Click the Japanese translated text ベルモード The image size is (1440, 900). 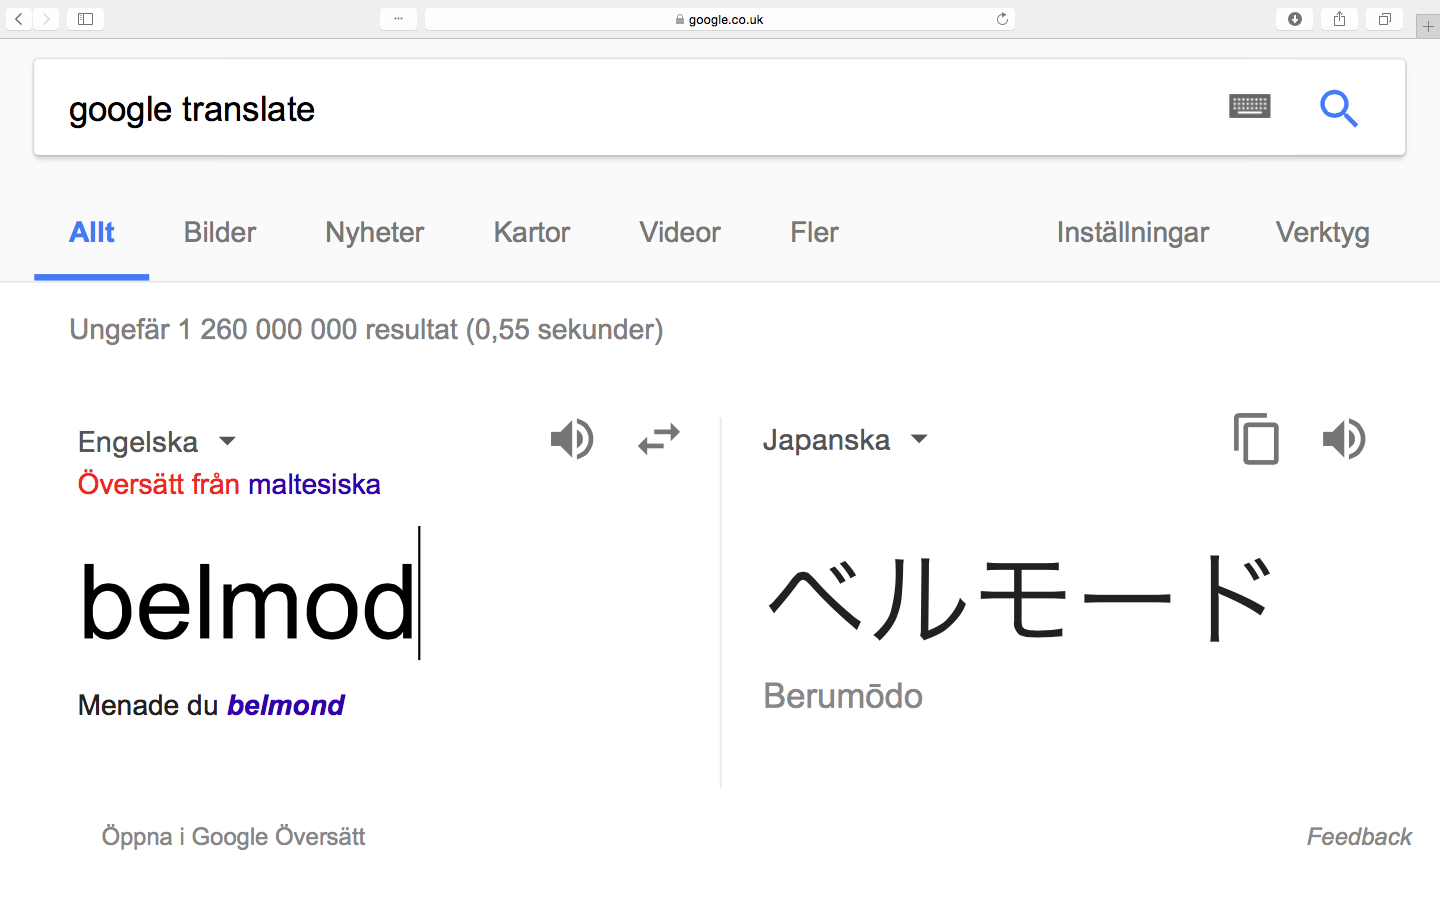(x=1021, y=598)
